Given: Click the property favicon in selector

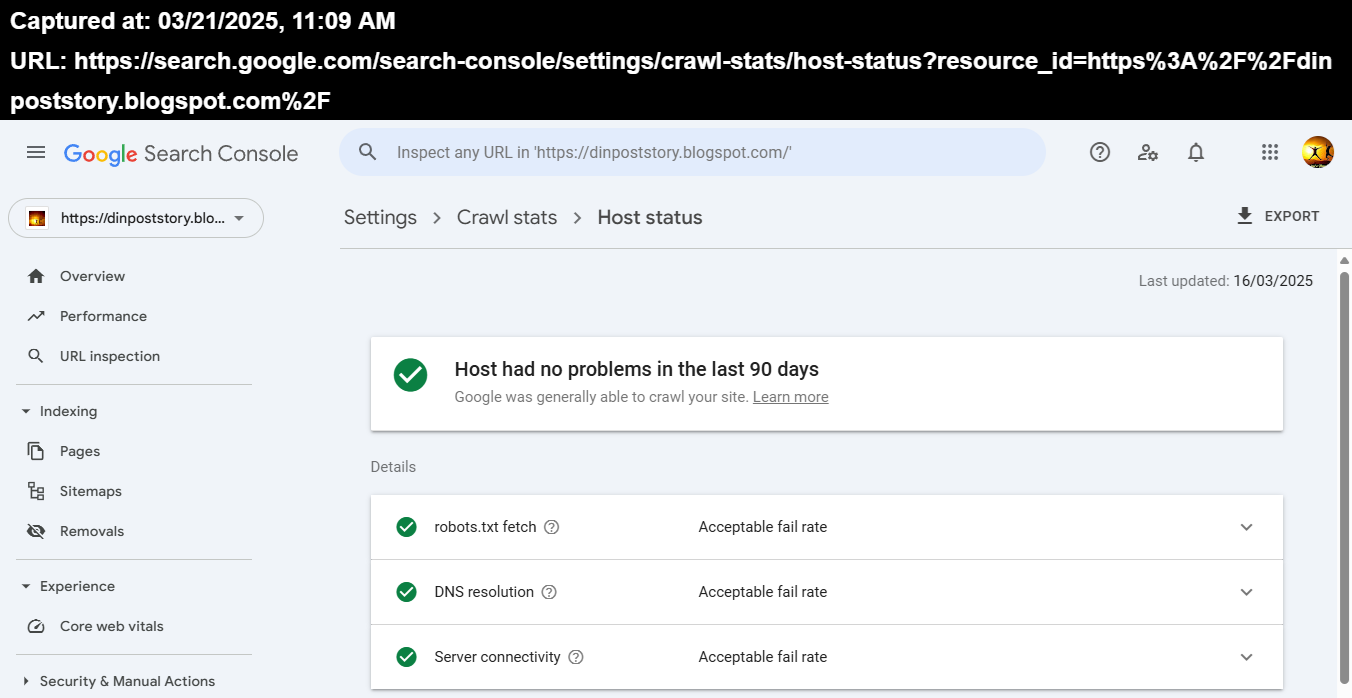Looking at the screenshot, I should coord(37,218).
